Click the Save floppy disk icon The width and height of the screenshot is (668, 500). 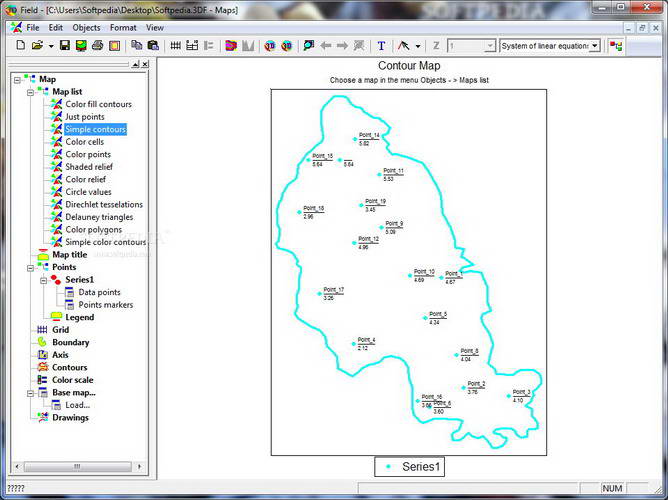point(65,46)
